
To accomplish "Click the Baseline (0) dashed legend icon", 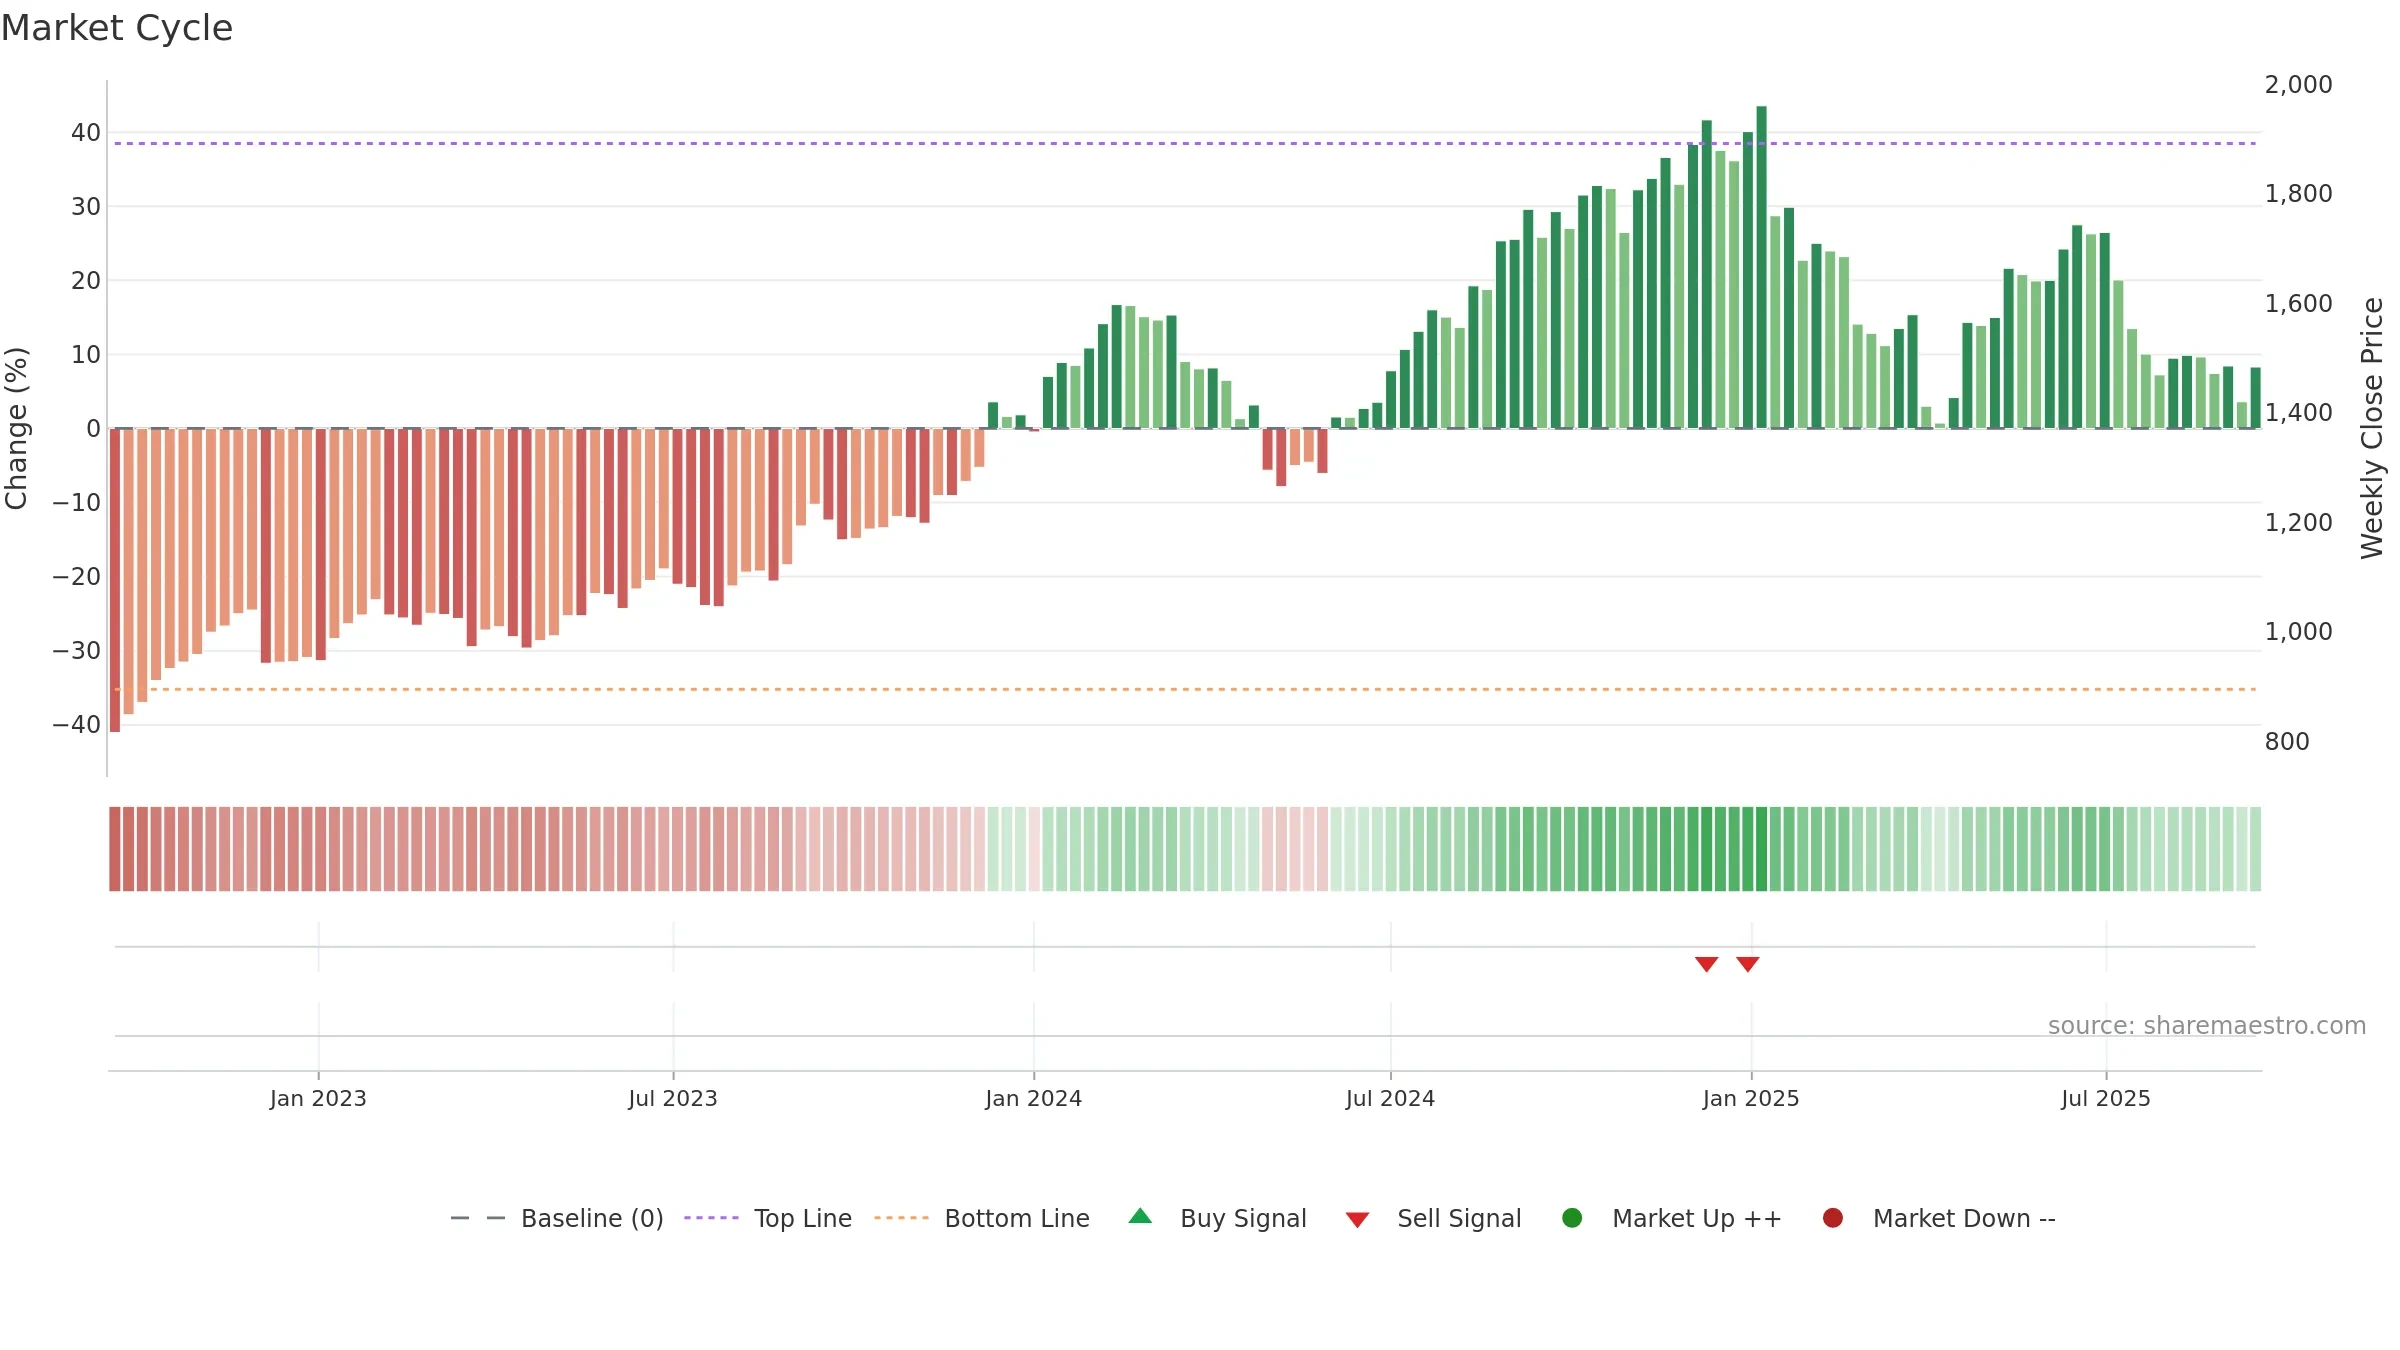I will 478,1218.
